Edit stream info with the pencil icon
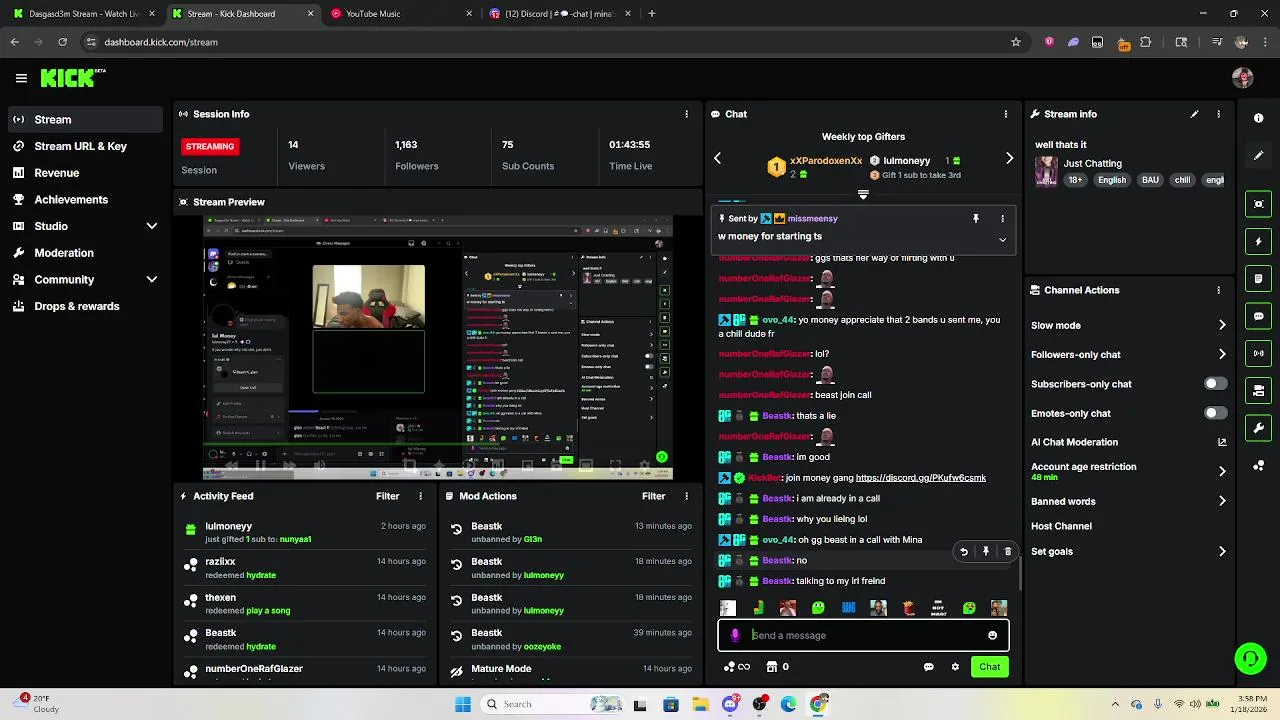This screenshot has width=1280, height=720. point(1194,114)
